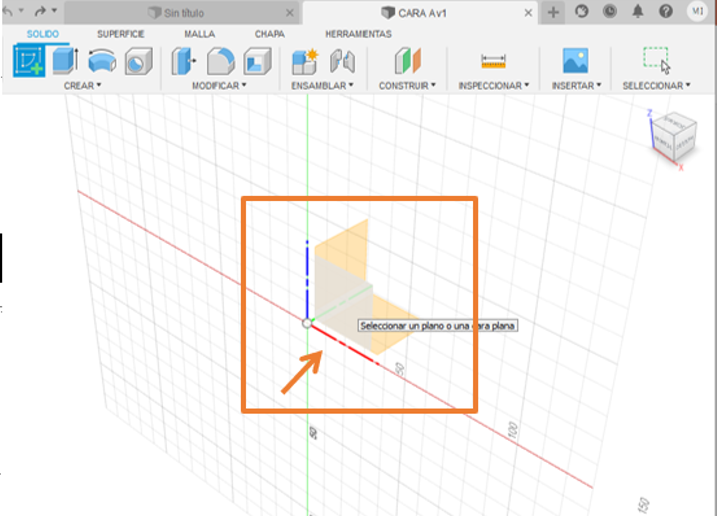
Task: Click the ViewCube orientation cube
Action: coord(674,136)
